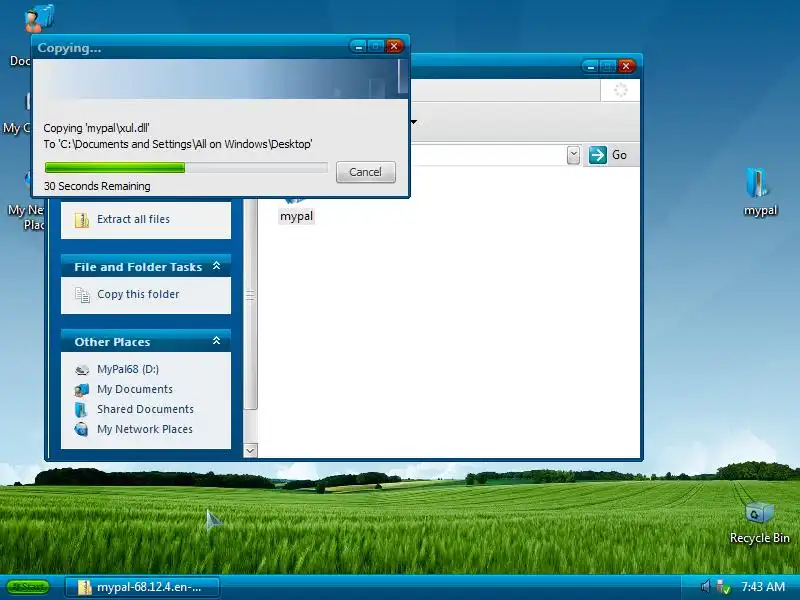Minimize the Copying dialog

358,46
